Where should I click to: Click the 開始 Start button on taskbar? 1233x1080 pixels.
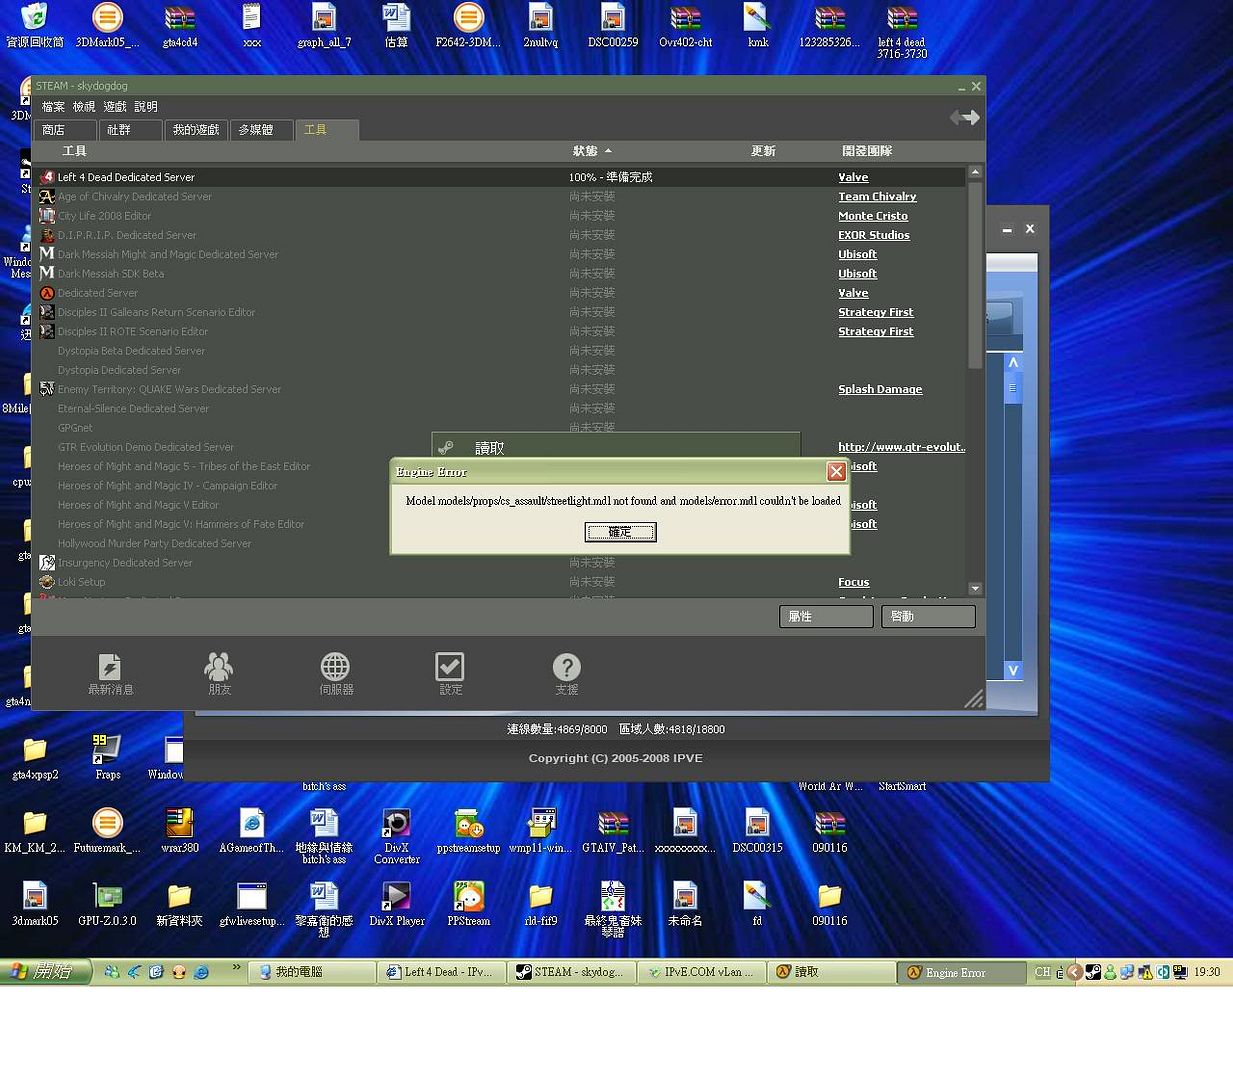coord(46,971)
